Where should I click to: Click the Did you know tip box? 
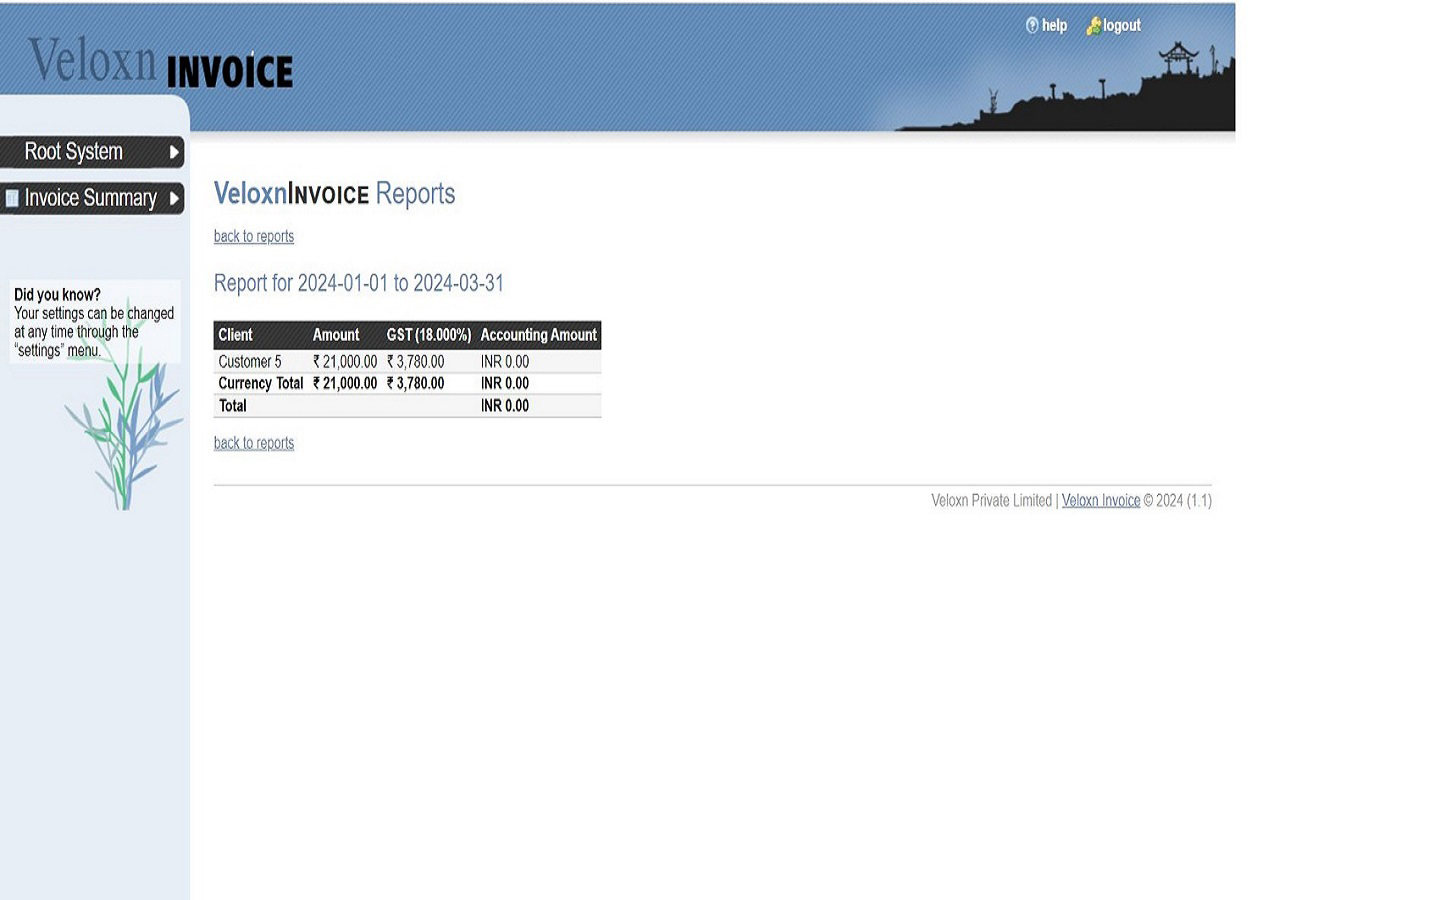pos(94,322)
